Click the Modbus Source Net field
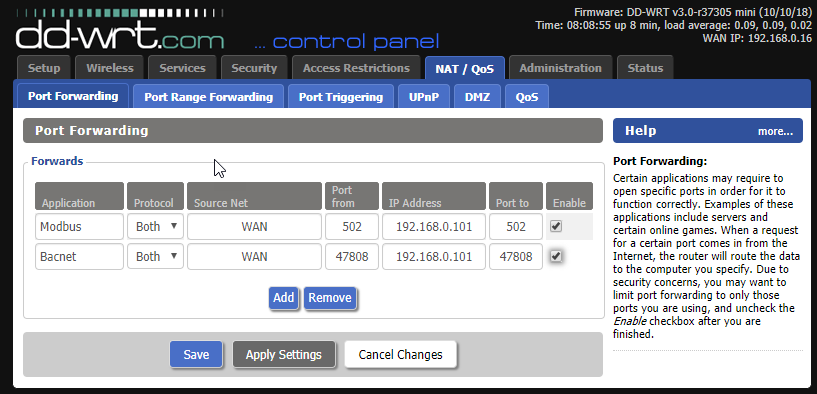817x394 pixels. click(254, 226)
